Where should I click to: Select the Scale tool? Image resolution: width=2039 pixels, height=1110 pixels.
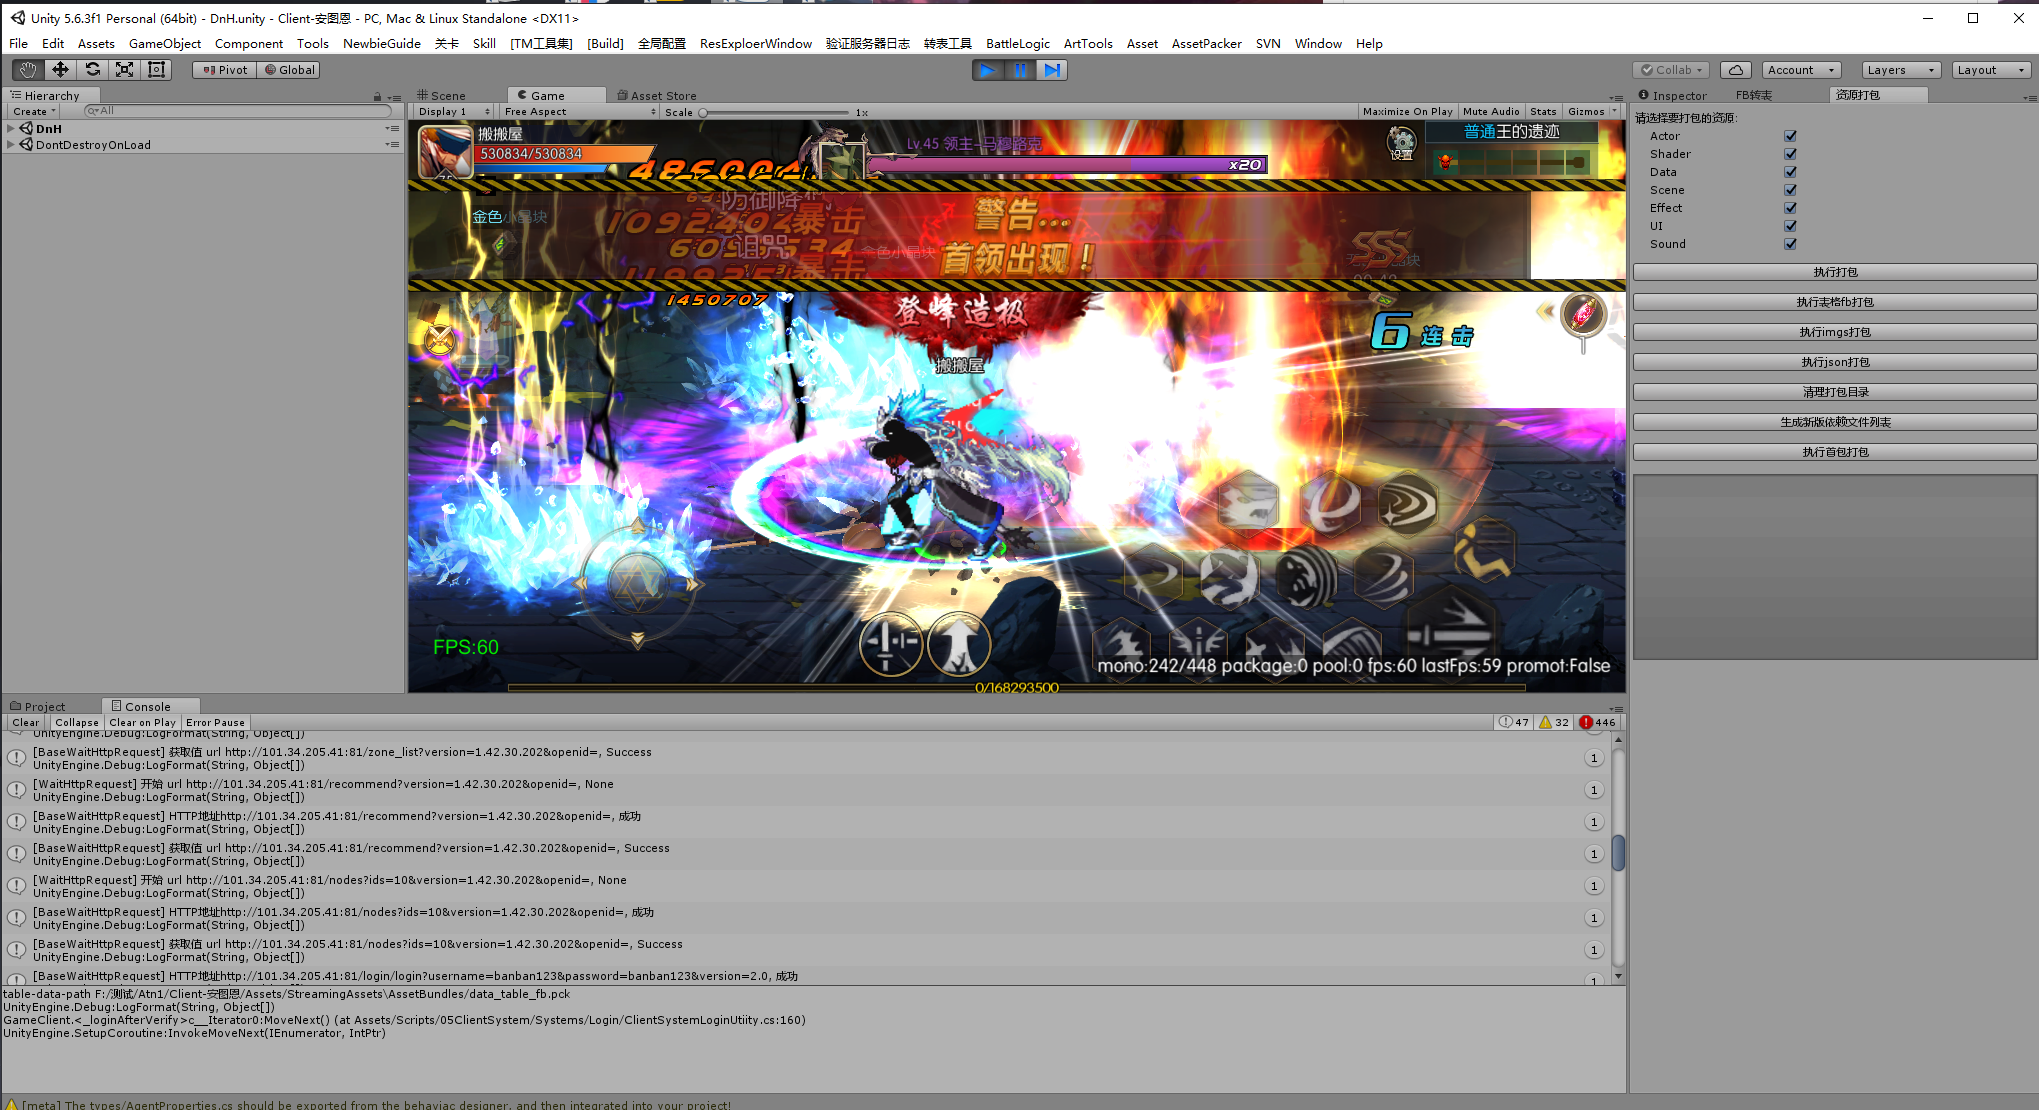(x=124, y=69)
